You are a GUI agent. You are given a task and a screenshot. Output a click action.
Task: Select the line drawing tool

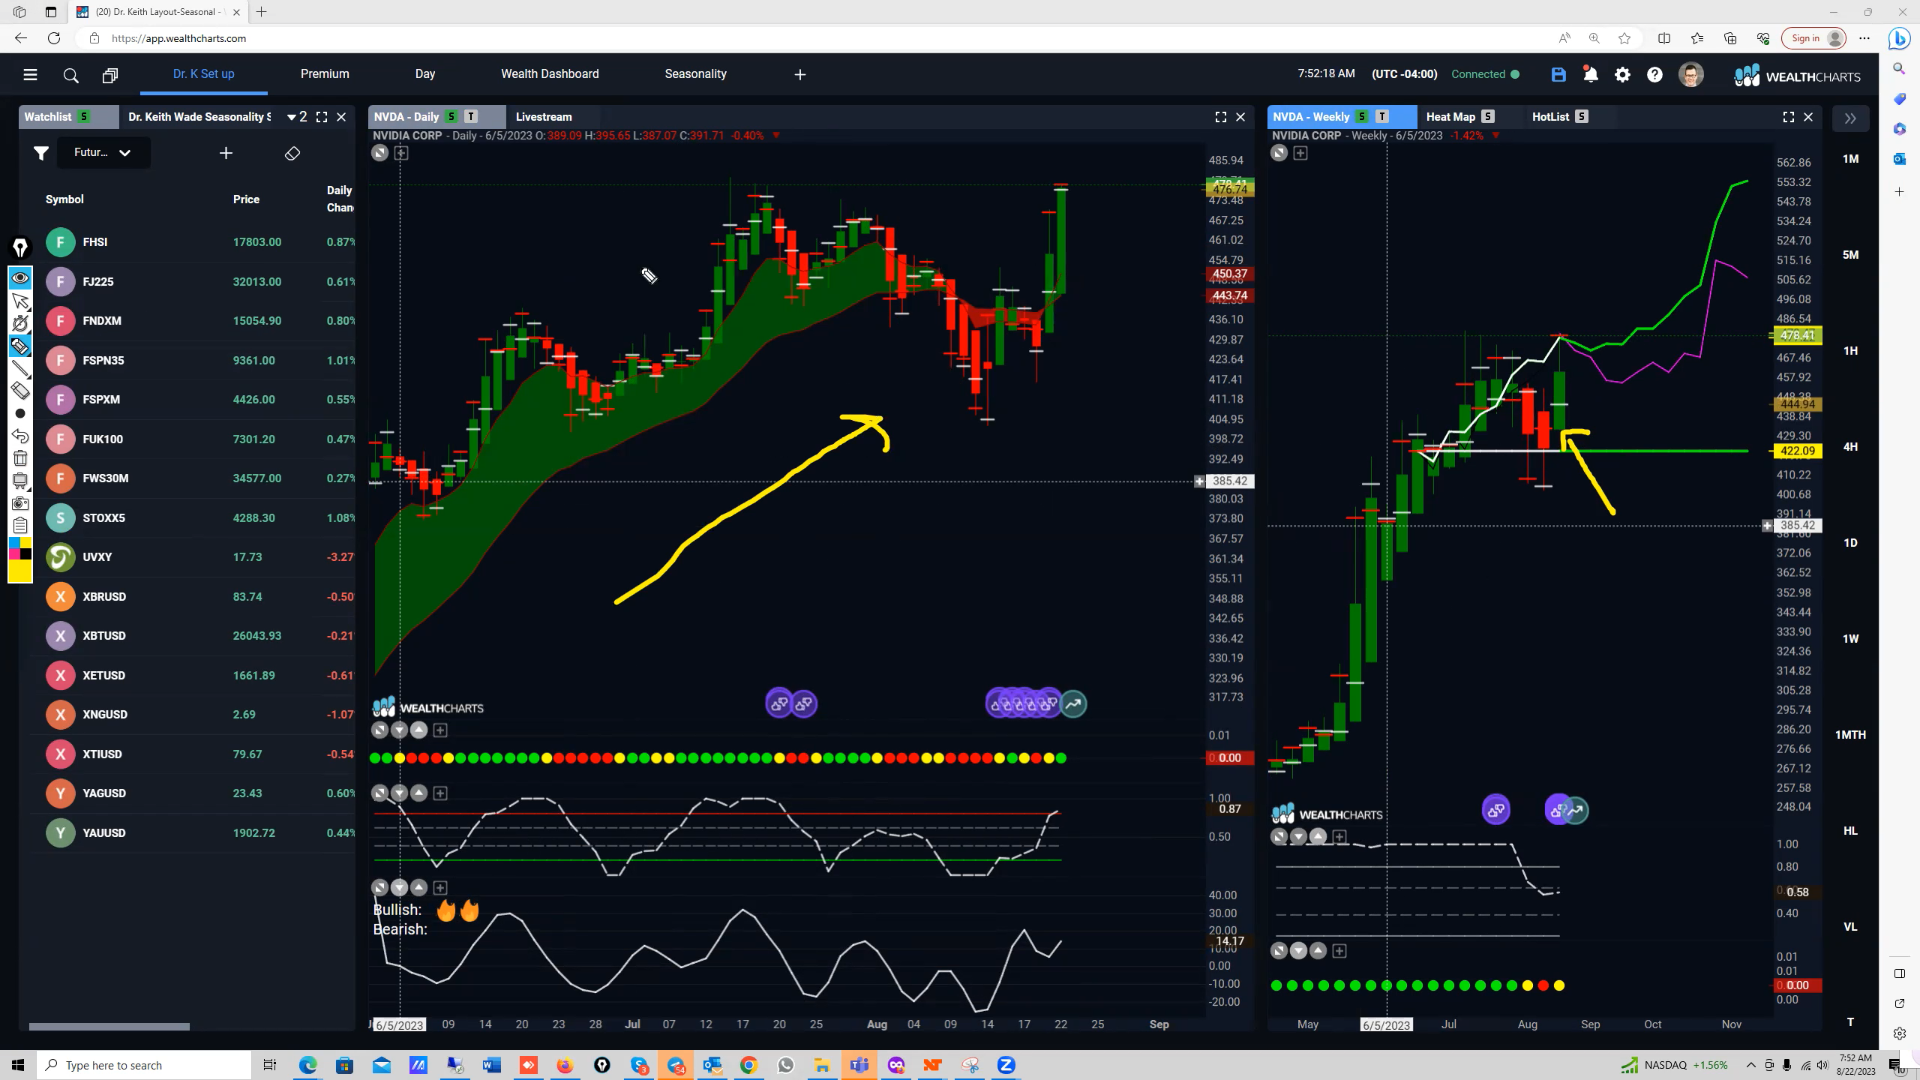click(20, 369)
